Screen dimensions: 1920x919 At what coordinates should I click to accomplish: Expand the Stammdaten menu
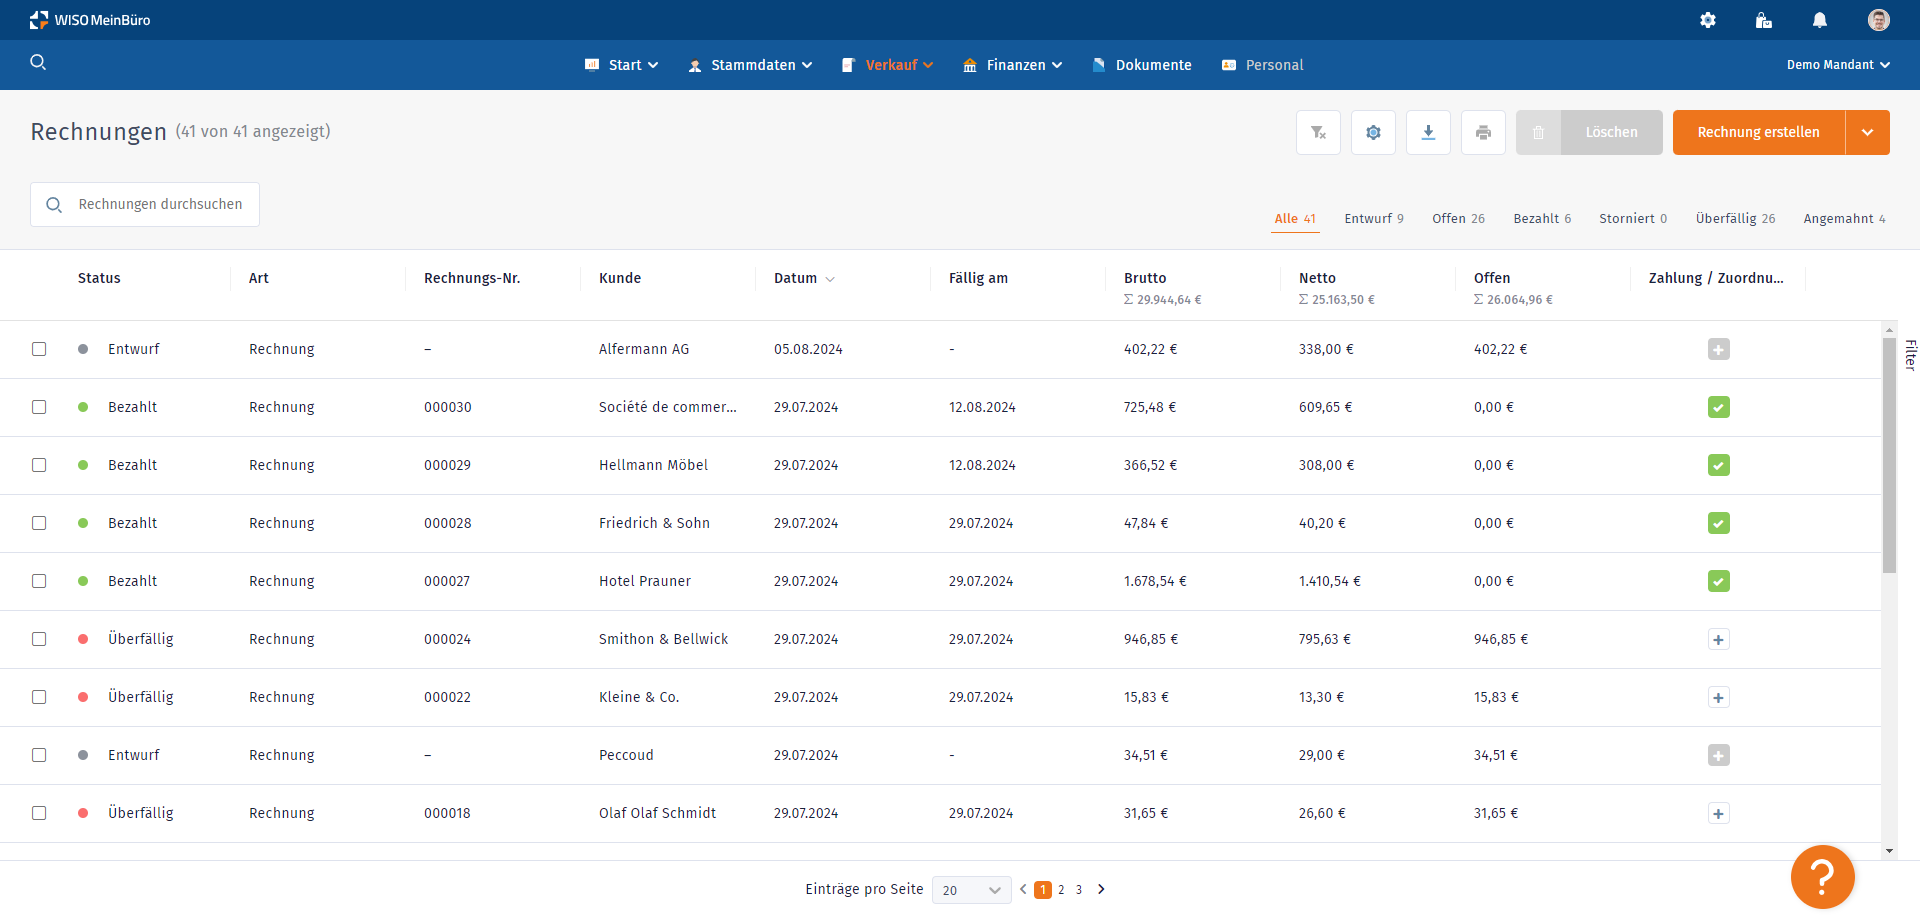coord(750,65)
